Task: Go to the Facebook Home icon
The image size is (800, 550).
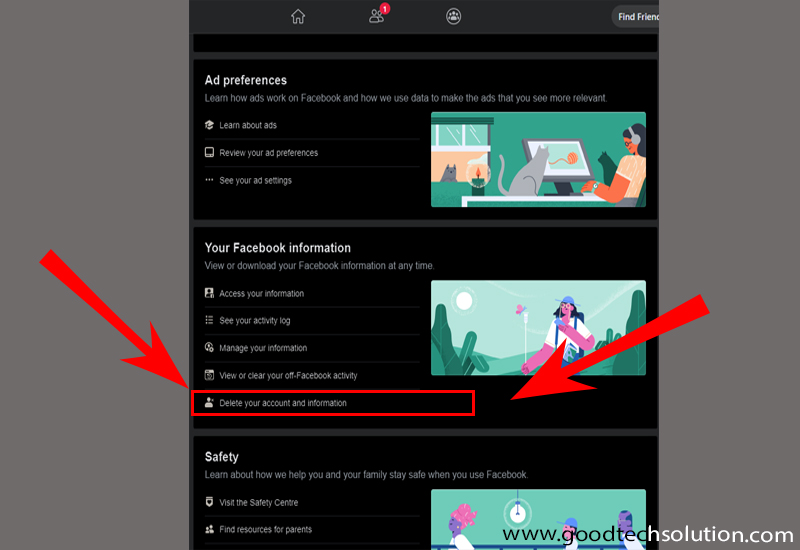Action: pos(298,17)
